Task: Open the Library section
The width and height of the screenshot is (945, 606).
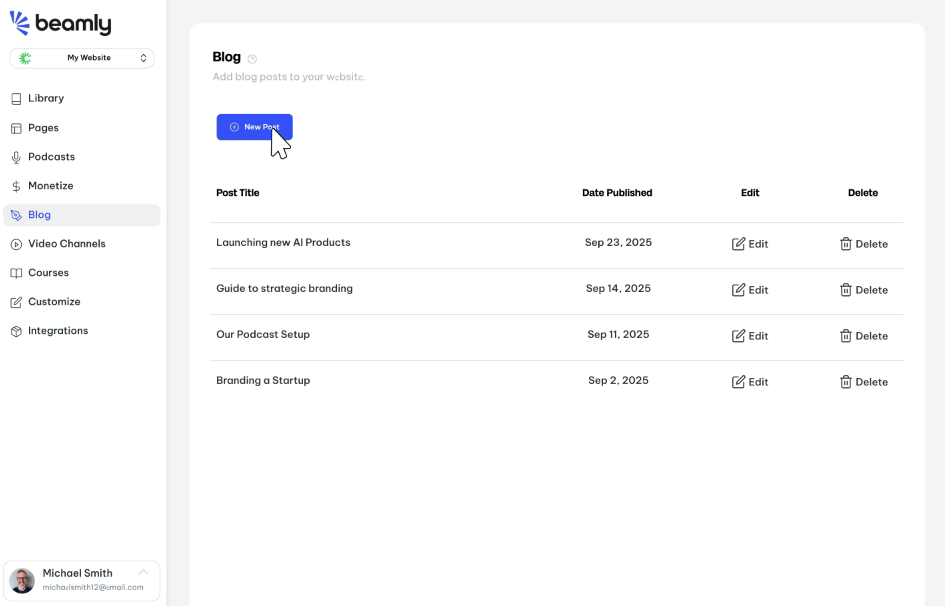Action: [x=46, y=98]
